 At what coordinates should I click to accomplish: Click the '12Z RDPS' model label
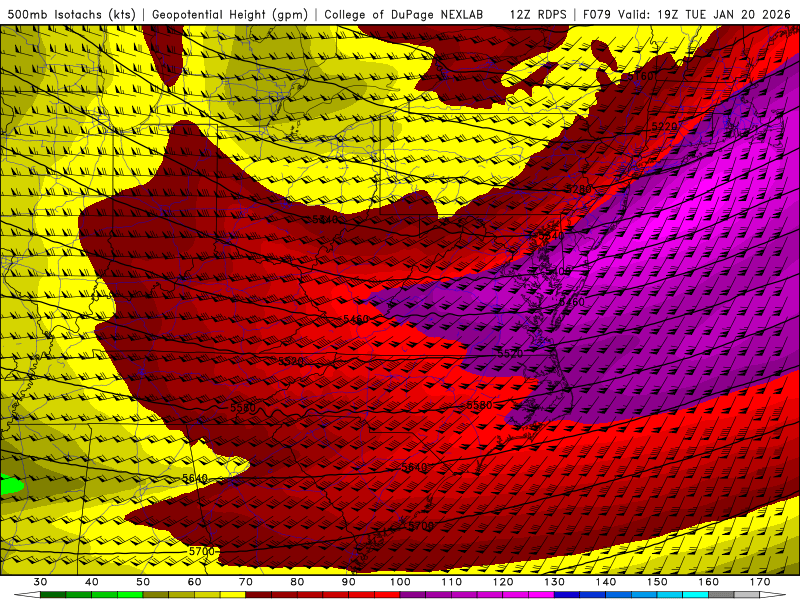pos(538,14)
